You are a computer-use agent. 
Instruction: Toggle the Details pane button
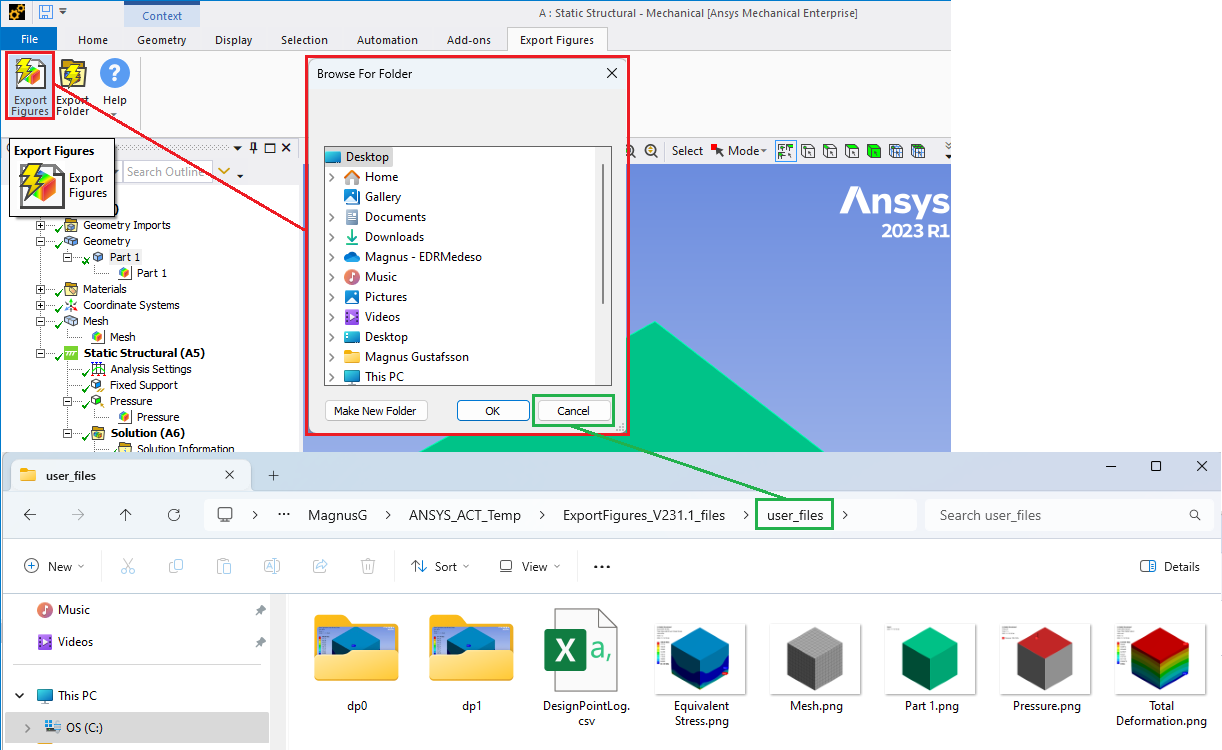click(x=1170, y=566)
